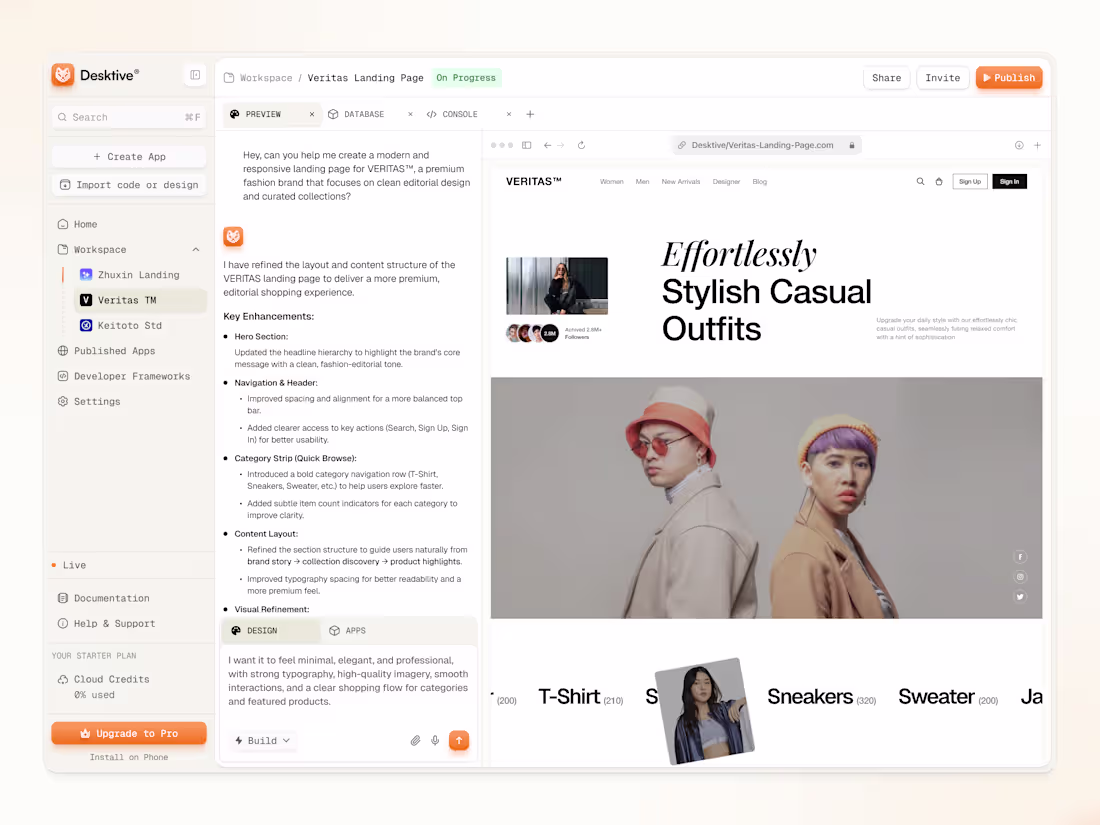Image resolution: width=1100 pixels, height=825 pixels.
Task: Close the CONSOLE tab
Action: click(509, 114)
